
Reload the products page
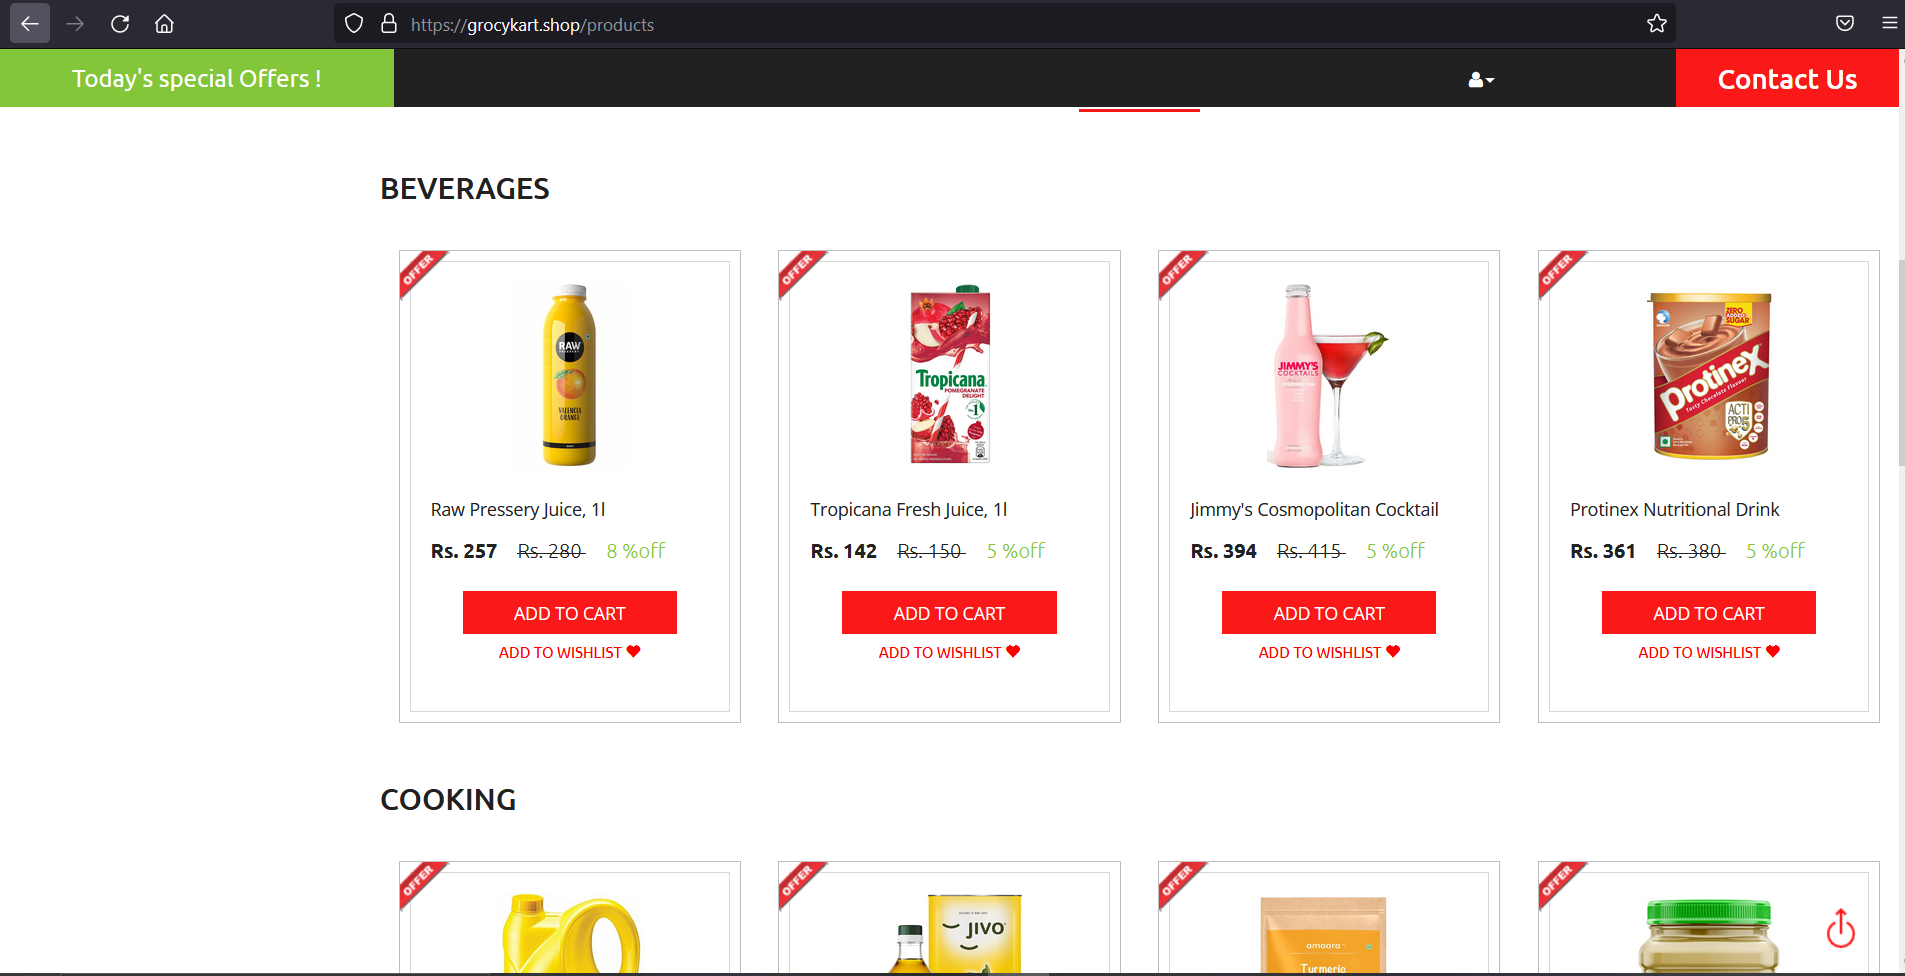[x=120, y=23]
